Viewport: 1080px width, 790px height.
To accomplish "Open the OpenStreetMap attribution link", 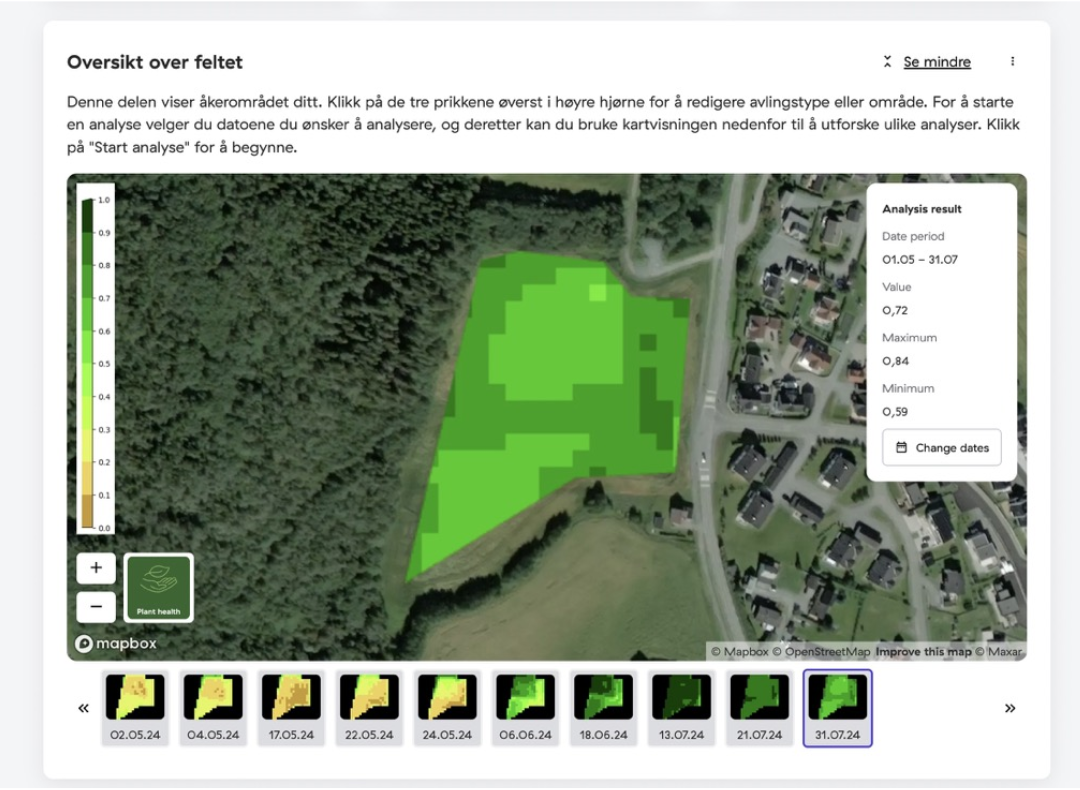I will click(x=827, y=652).
